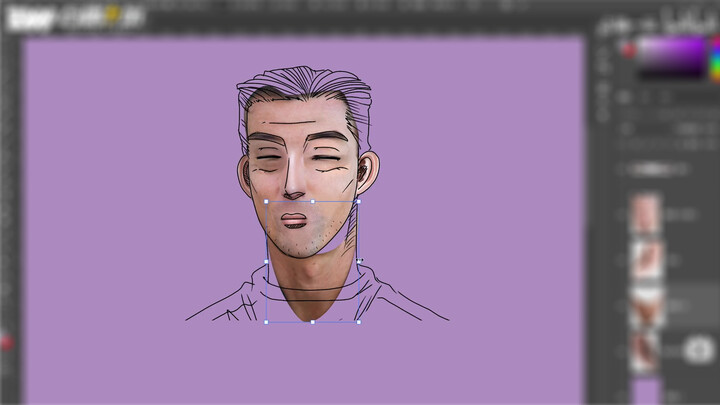Click the red icon on the left toolbar
This screenshot has width=720, height=405.
(7, 343)
